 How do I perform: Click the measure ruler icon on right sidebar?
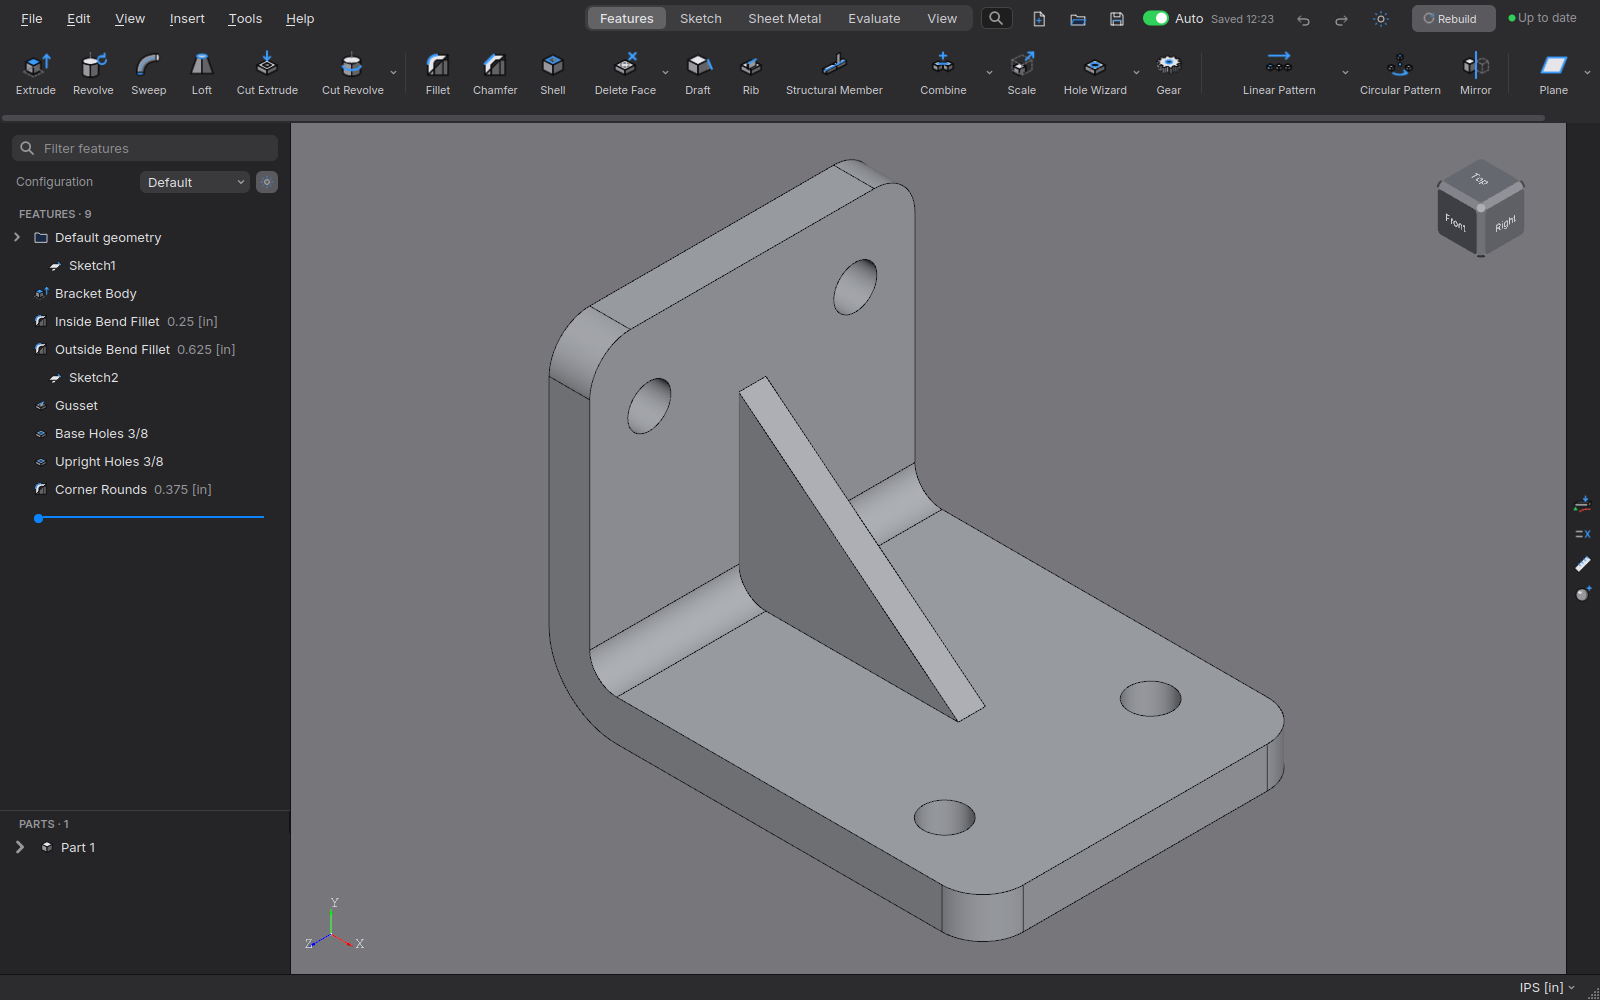click(1583, 564)
